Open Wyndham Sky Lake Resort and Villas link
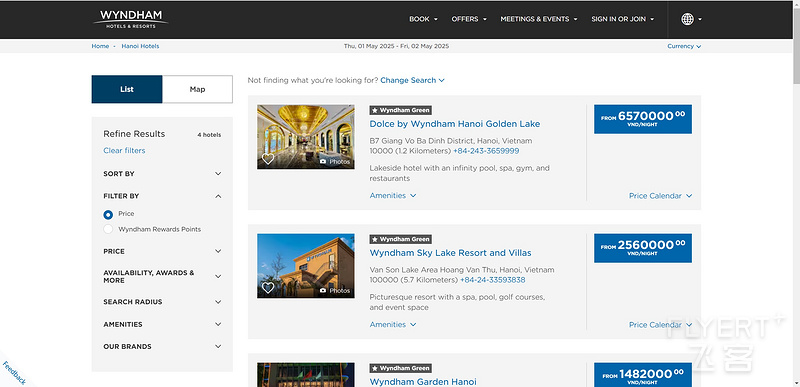800x387 pixels. [451, 253]
